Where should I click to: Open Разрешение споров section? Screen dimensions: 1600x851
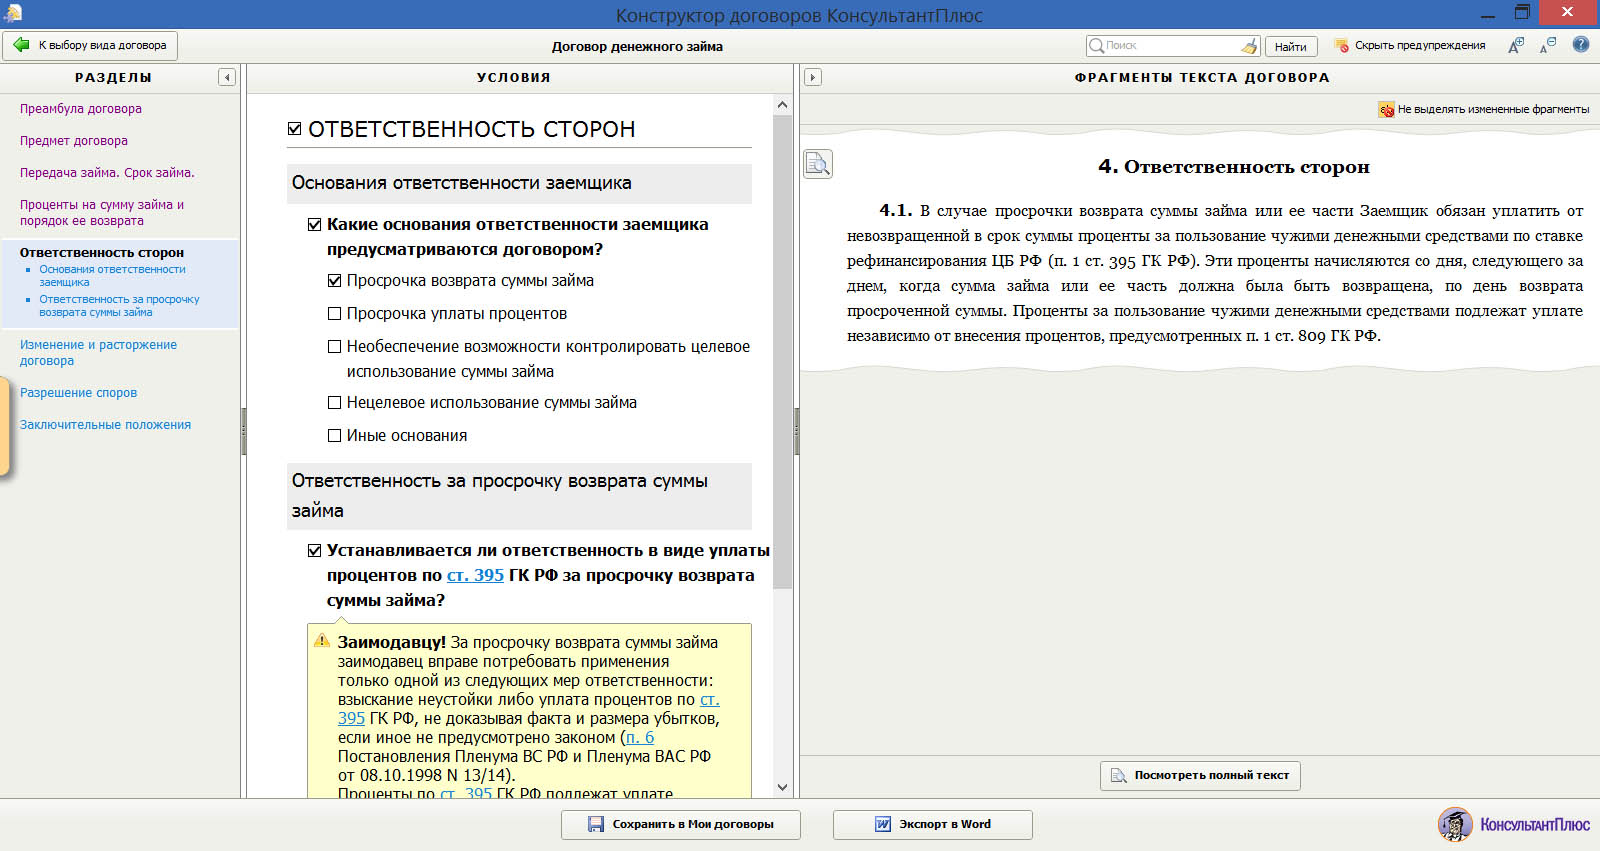[x=78, y=393]
